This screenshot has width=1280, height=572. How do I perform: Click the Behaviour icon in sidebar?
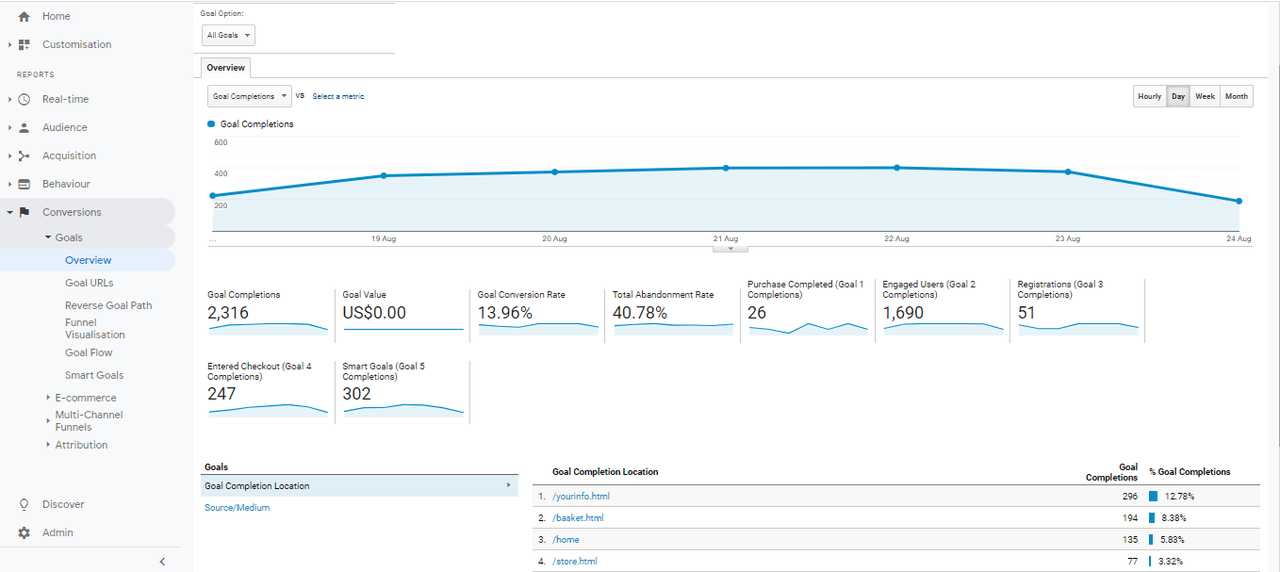click(24, 184)
